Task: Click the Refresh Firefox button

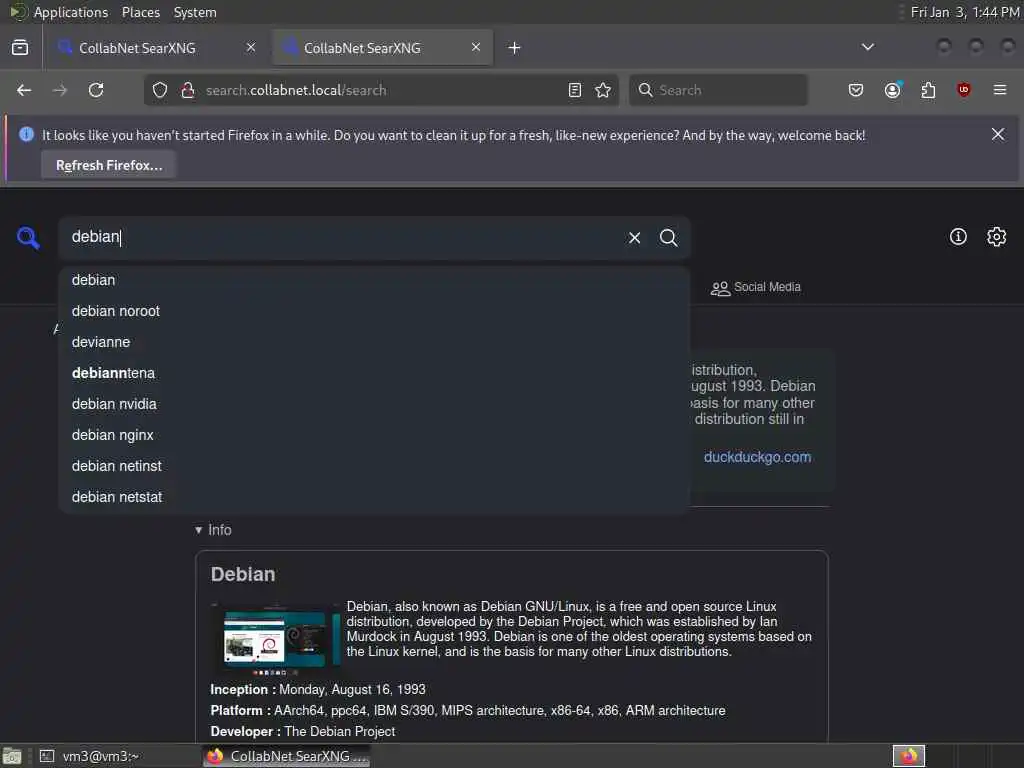Action: 108,165
